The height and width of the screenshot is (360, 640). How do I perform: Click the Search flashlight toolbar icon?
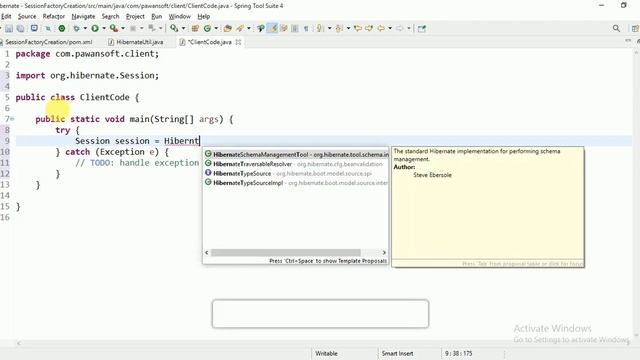(174, 28)
